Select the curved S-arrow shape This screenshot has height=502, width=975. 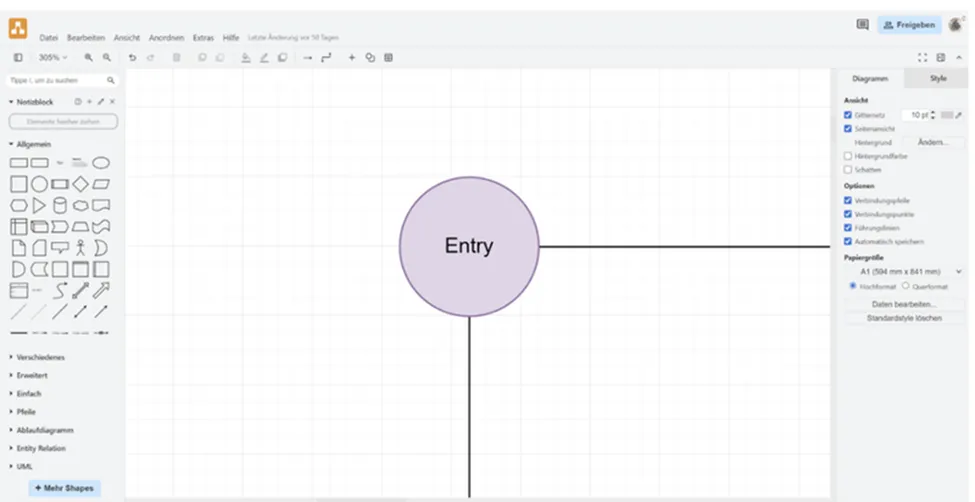60,291
